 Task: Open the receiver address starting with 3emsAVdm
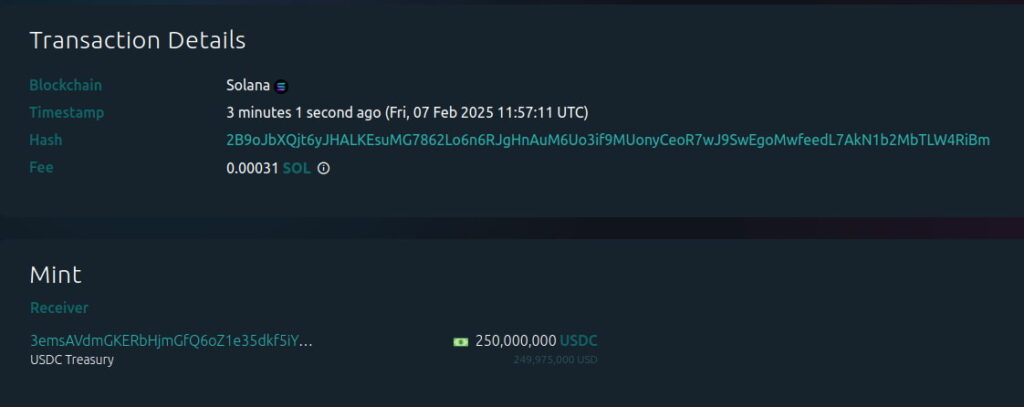tap(171, 341)
